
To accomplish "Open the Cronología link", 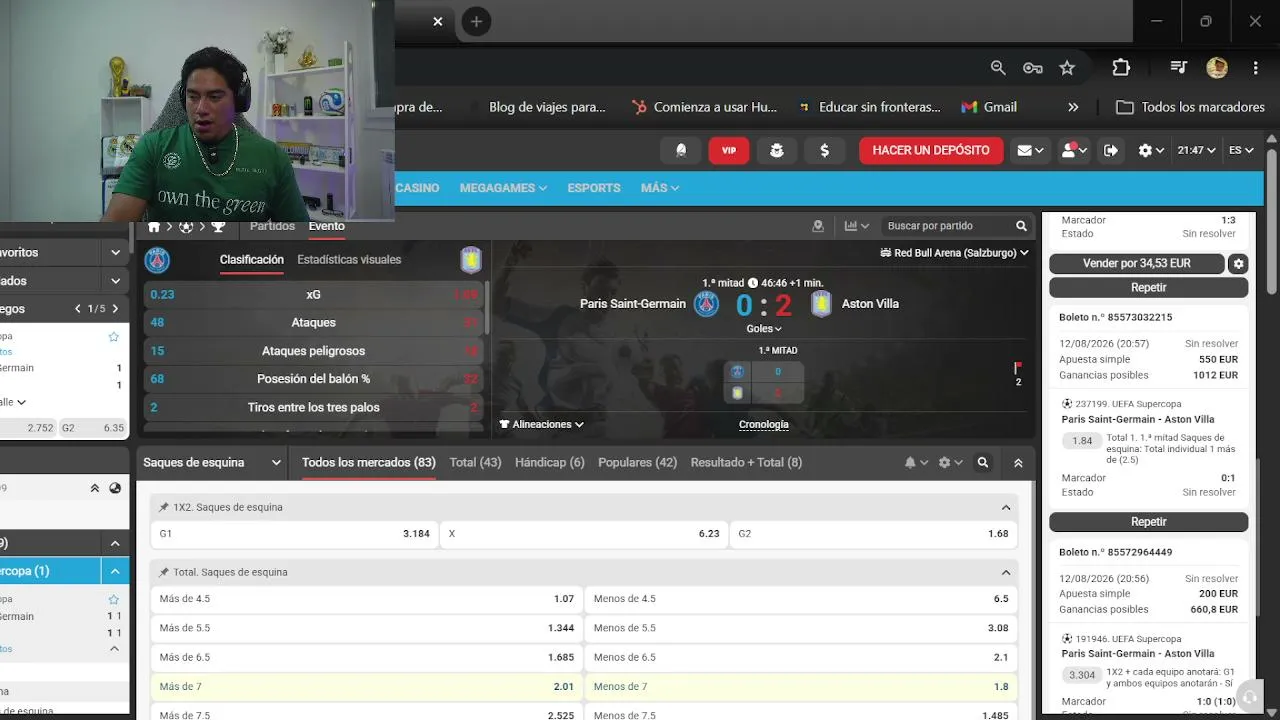I will coord(764,424).
